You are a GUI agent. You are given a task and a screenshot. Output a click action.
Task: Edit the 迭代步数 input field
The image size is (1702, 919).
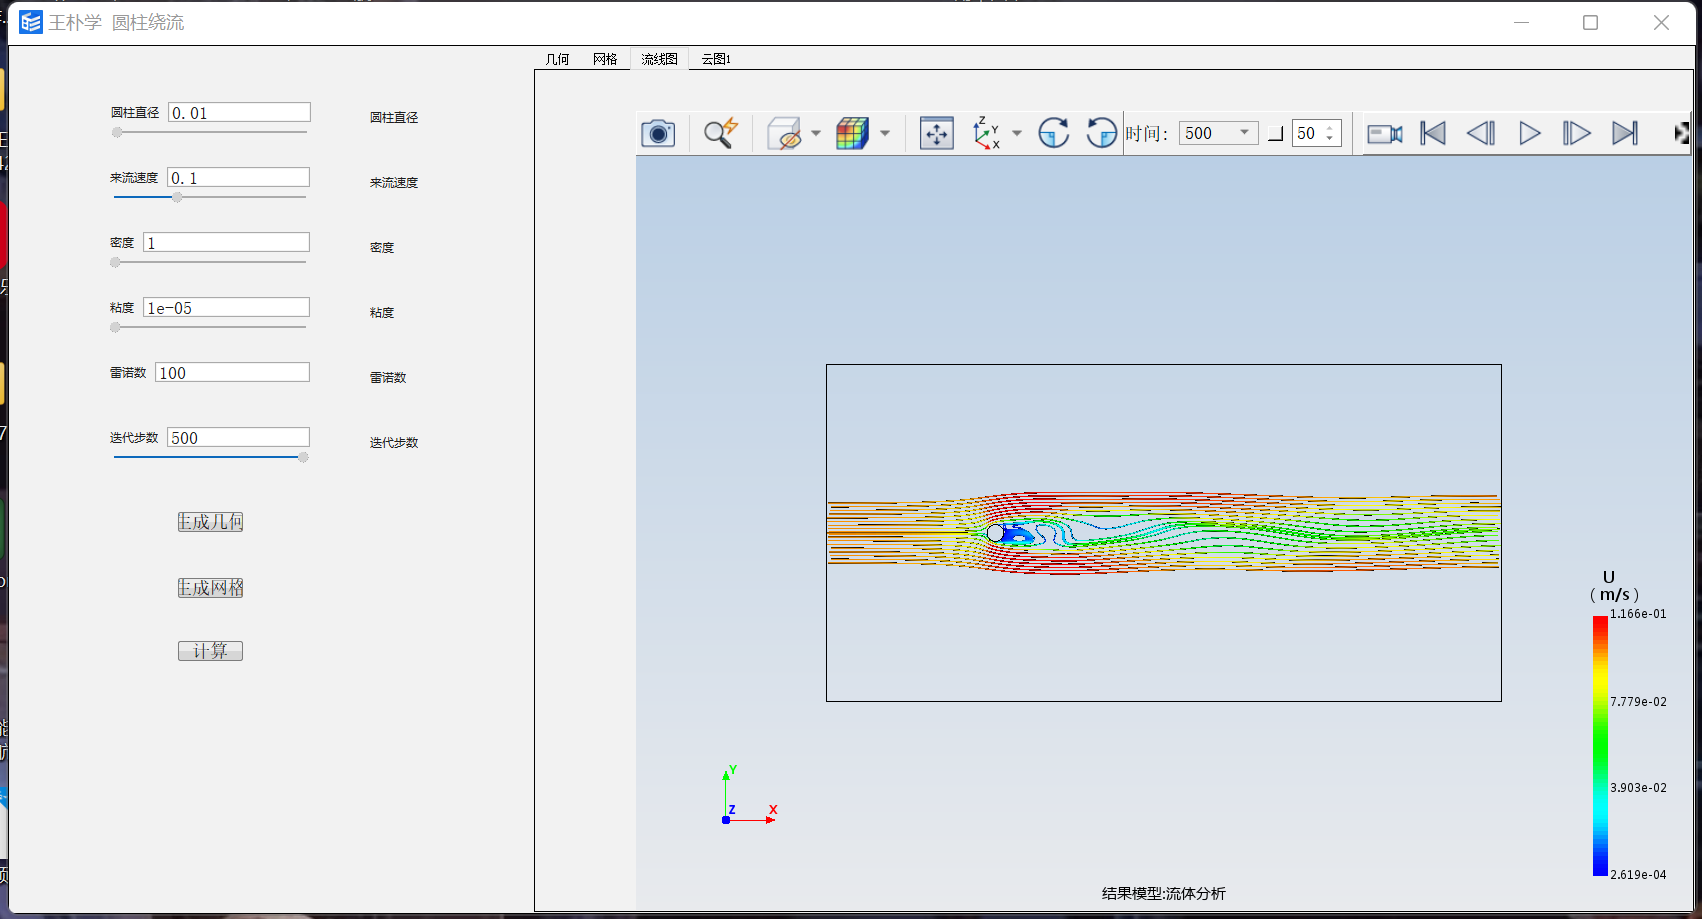coord(238,438)
